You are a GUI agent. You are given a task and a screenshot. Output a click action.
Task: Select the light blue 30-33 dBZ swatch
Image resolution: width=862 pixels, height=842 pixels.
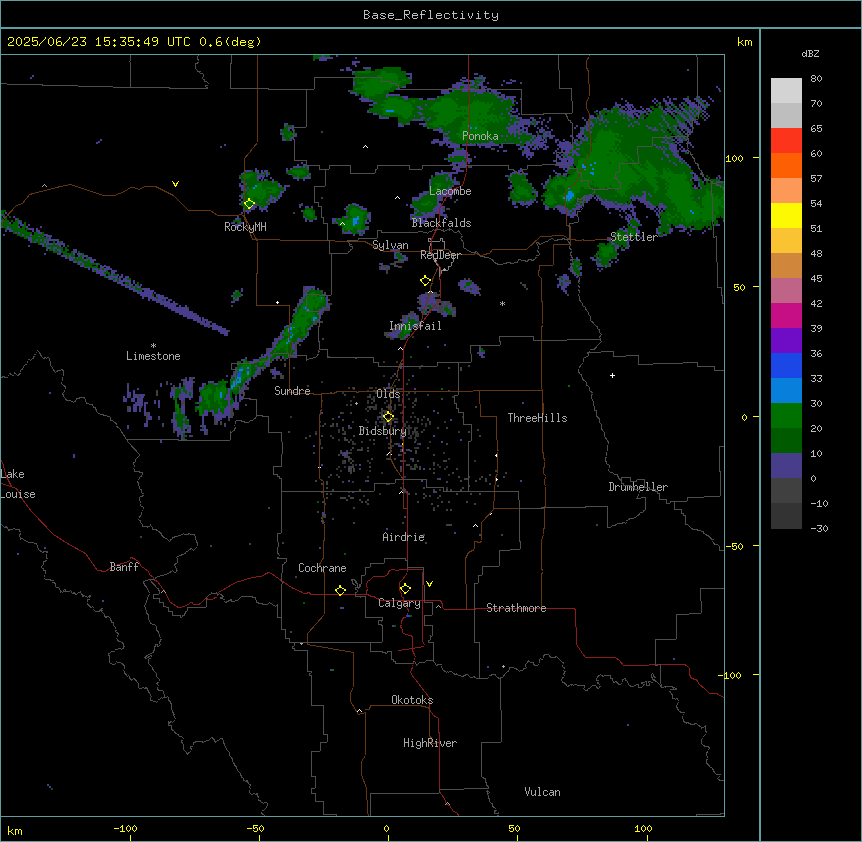point(786,390)
